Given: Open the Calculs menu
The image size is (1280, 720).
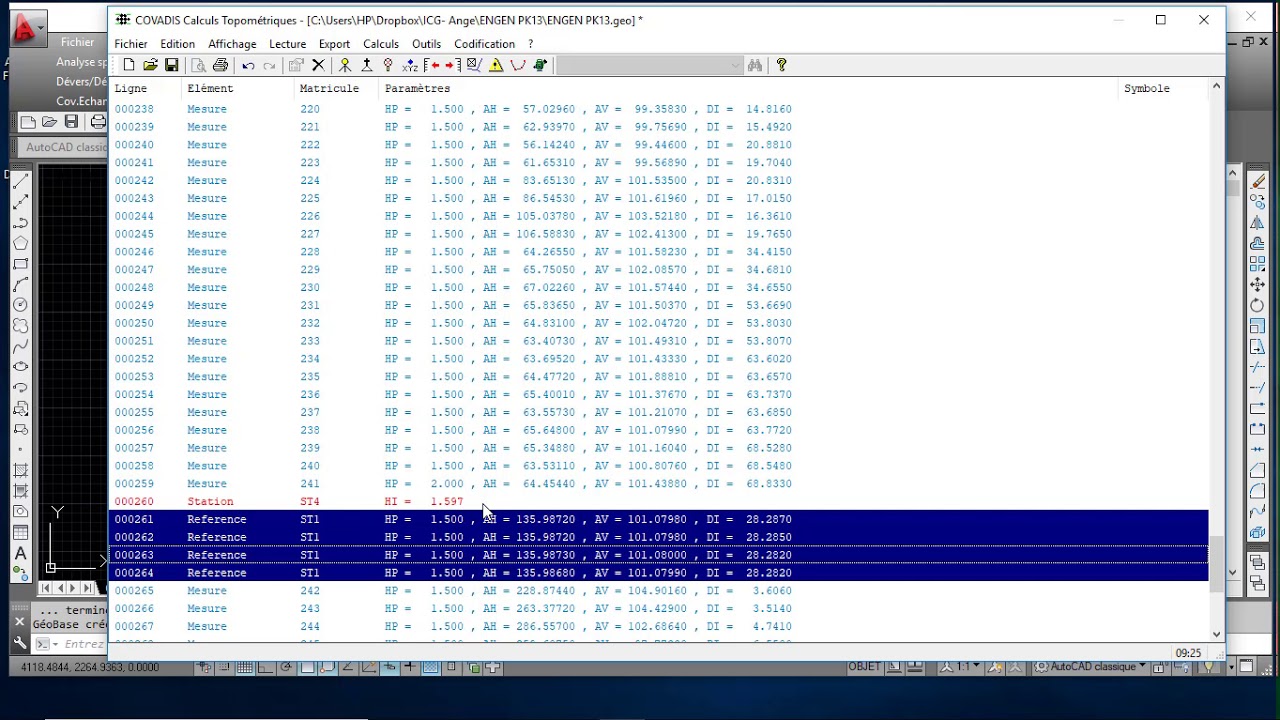Looking at the screenshot, I should pyautogui.click(x=381, y=44).
